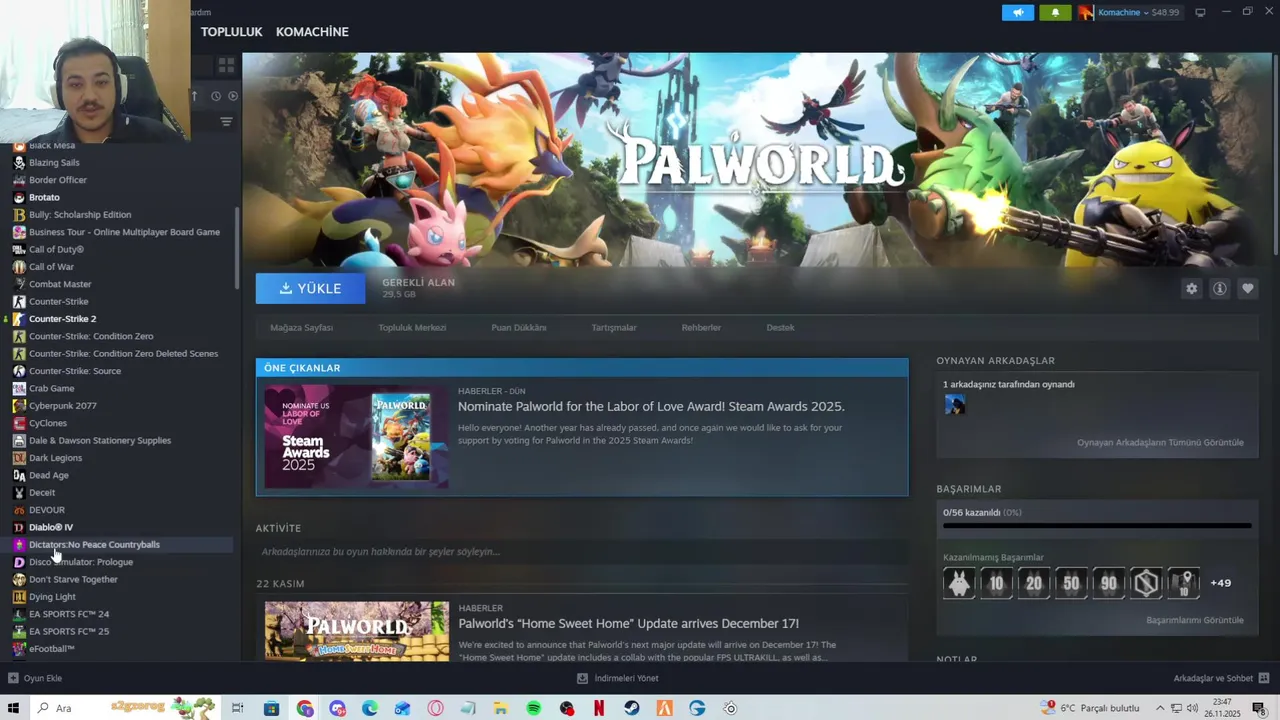This screenshot has width=1280, height=720.
Task: Open Chrome from the taskbar
Action: pos(305,708)
